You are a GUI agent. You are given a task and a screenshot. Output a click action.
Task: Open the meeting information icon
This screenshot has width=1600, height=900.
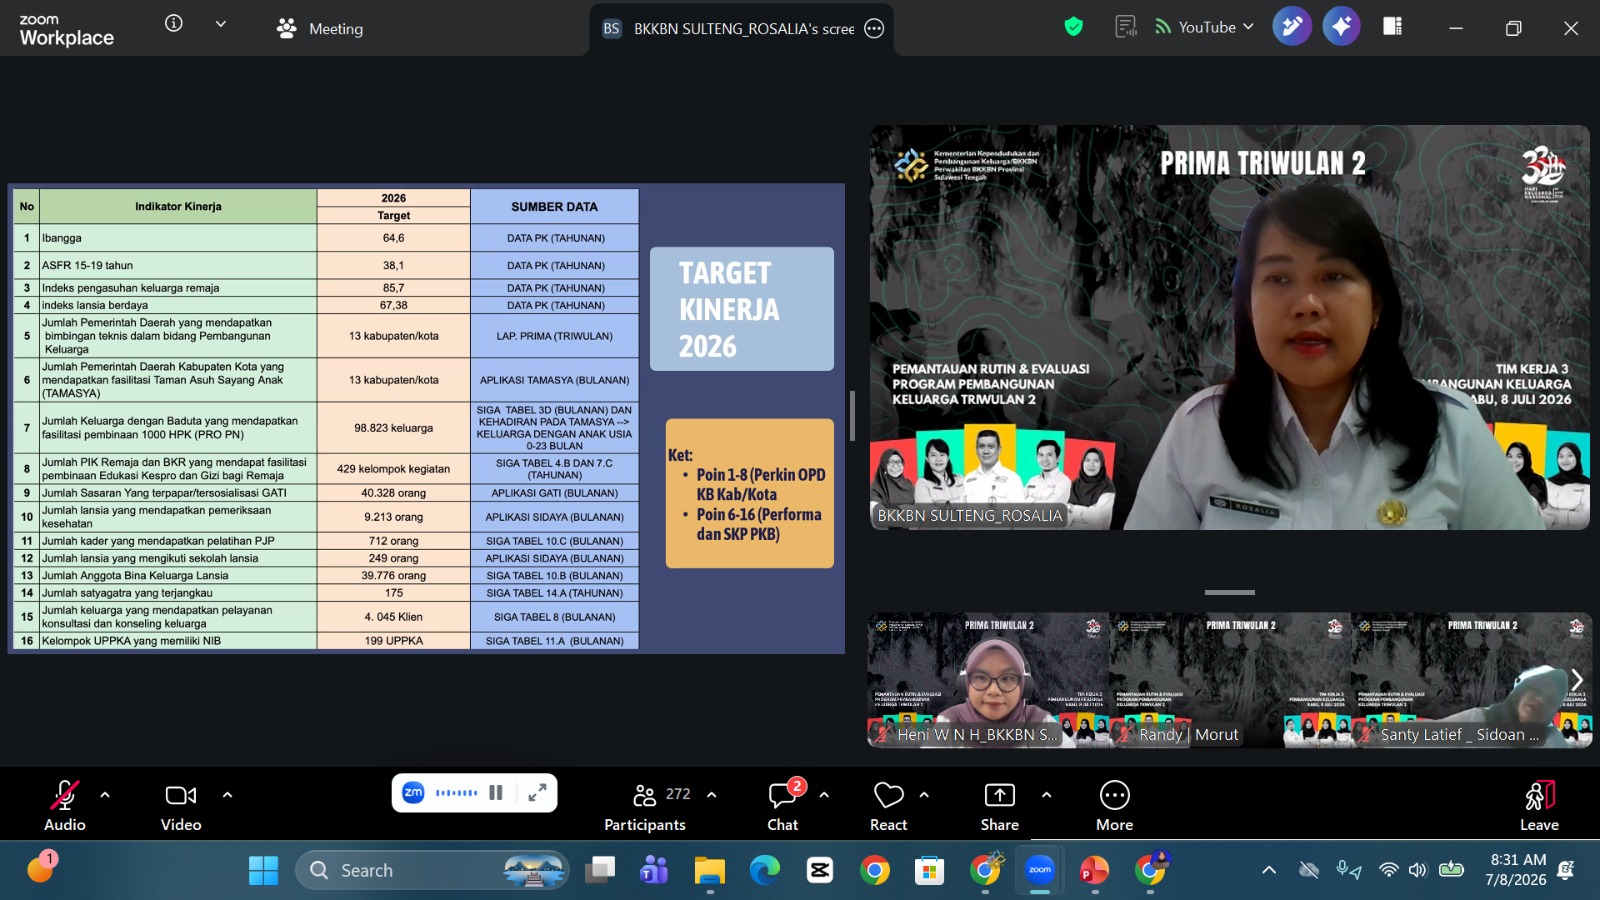pos(174,23)
